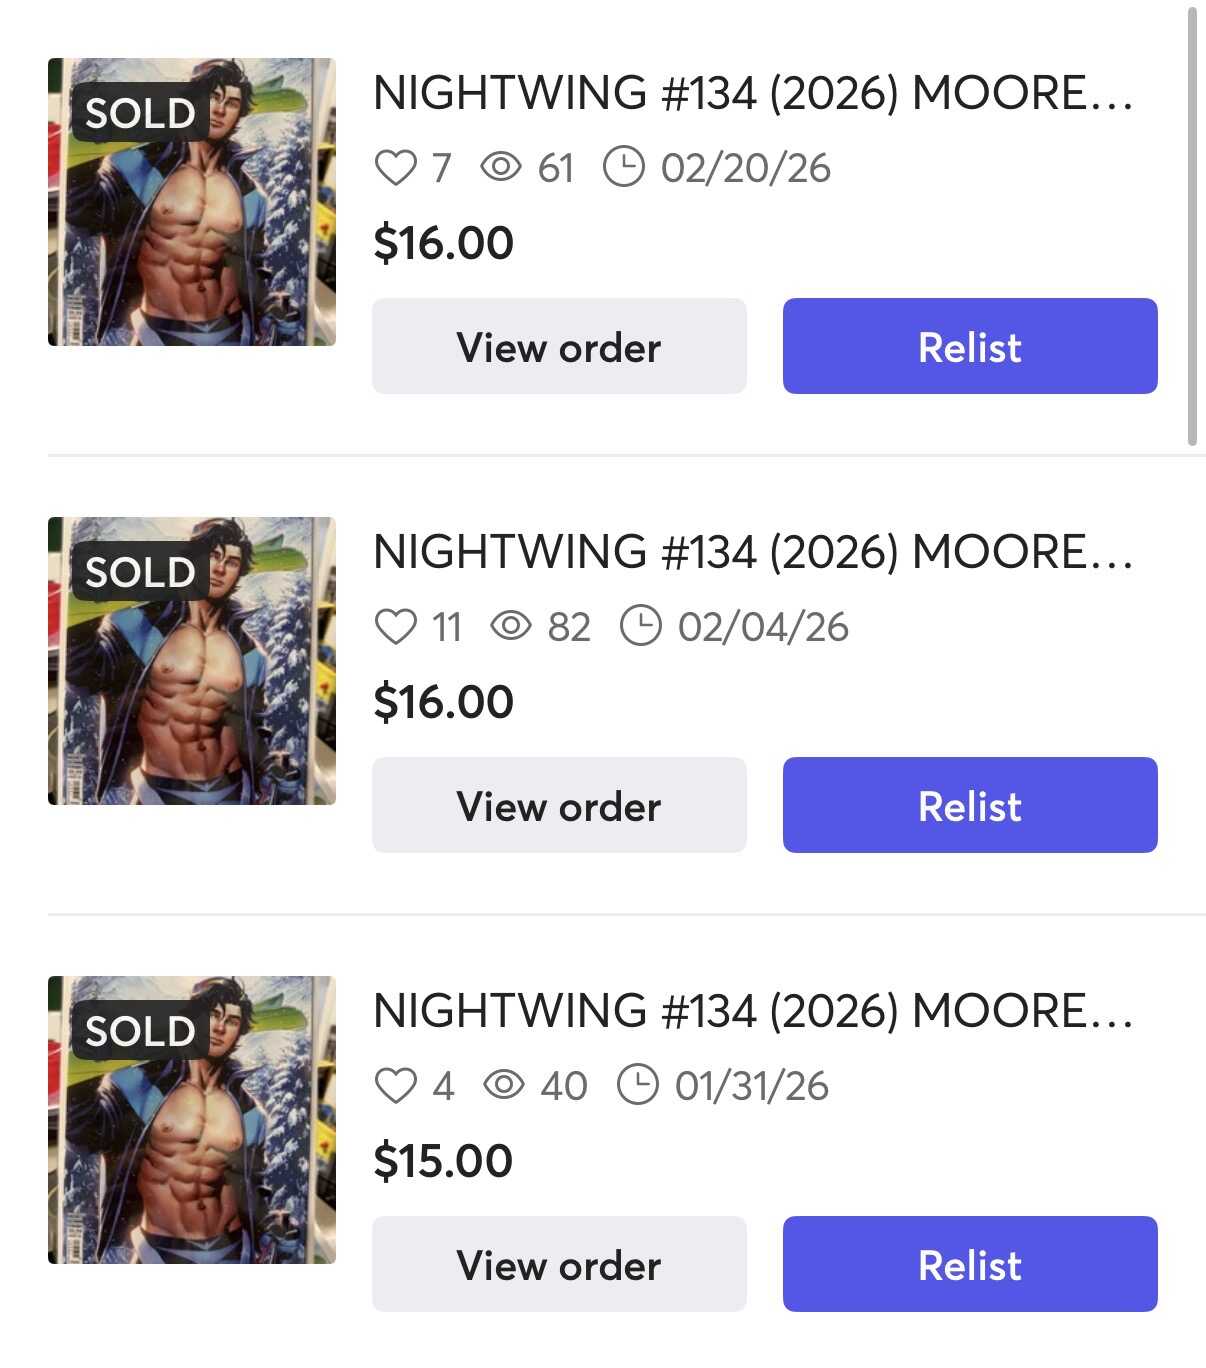Relist the $15.00 Nightwing listing
Image resolution: width=1206 pixels, height=1368 pixels.
[969, 1264]
